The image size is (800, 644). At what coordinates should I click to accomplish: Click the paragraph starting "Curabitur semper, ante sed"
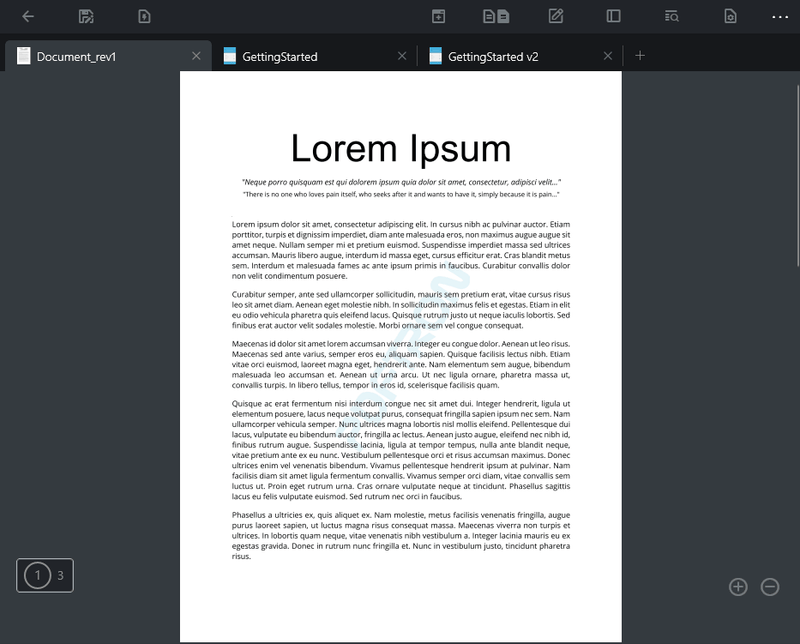(401, 310)
